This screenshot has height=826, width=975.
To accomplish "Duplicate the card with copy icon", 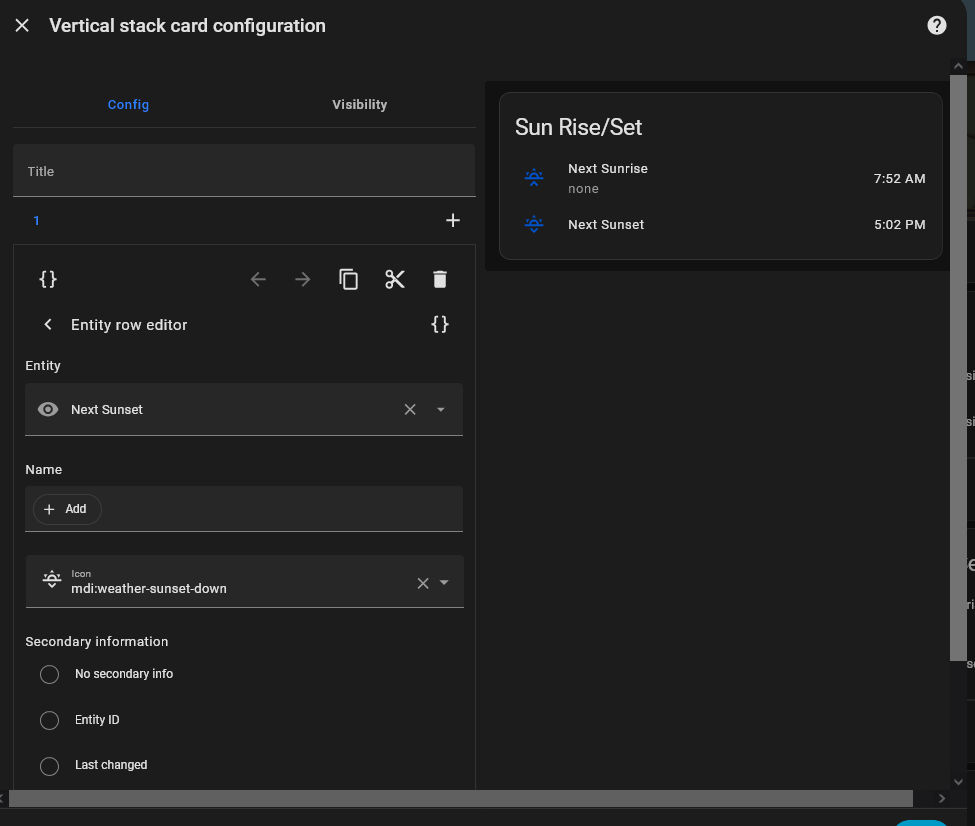I will coord(348,279).
